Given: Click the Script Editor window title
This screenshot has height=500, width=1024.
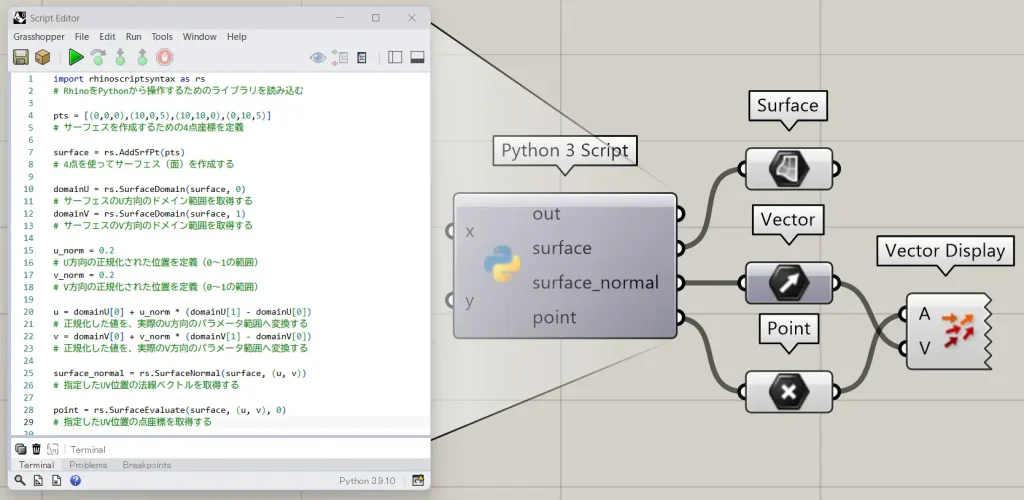Looking at the screenshot, I should click(x=55, y=18).
